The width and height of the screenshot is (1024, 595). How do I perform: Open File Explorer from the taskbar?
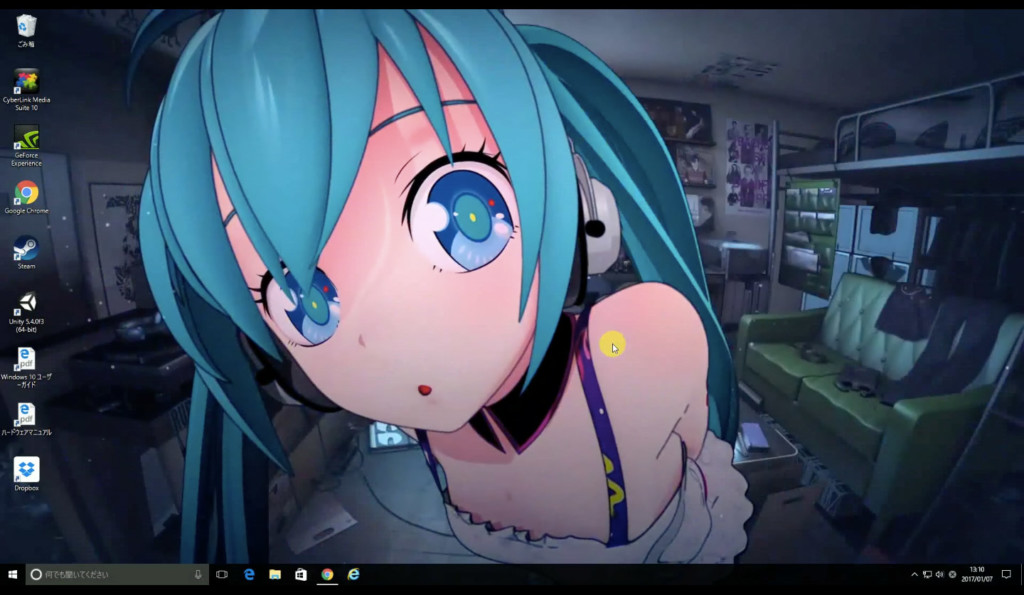pos(275,574)
